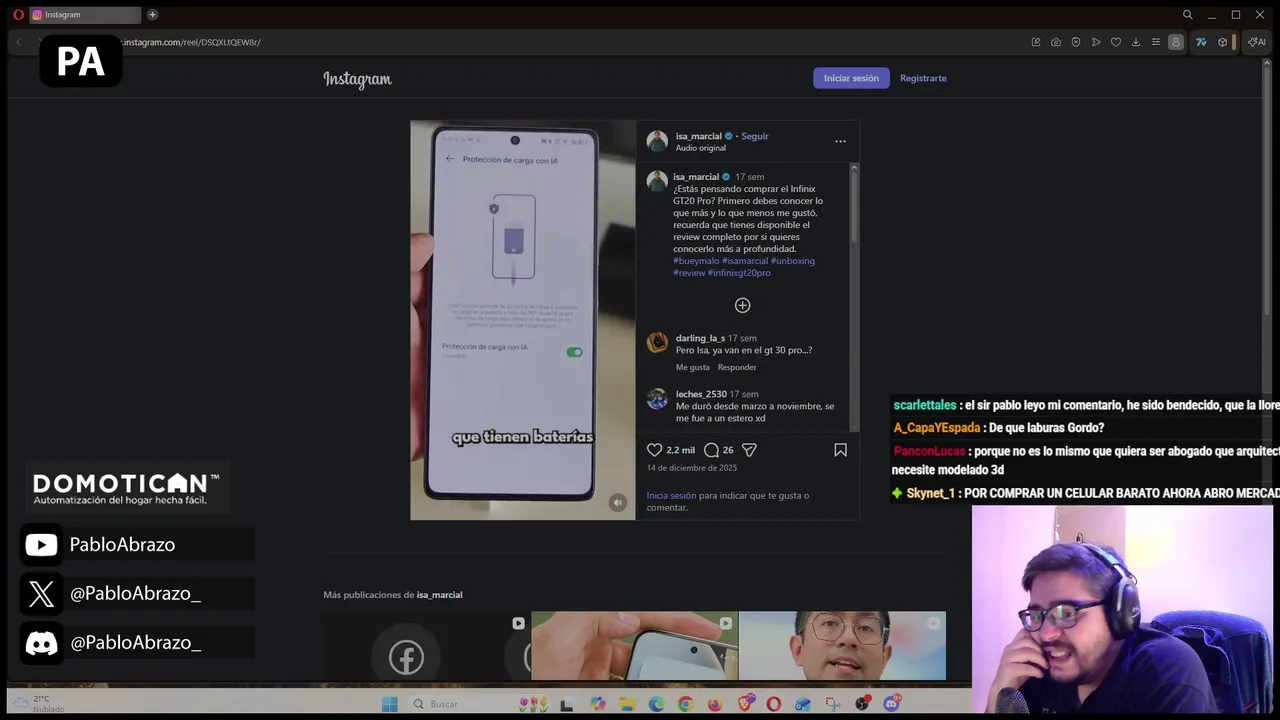Screen dimensions: 1280x720
Task: Open File Explorer from taskbar
Action: click(626, 704)
